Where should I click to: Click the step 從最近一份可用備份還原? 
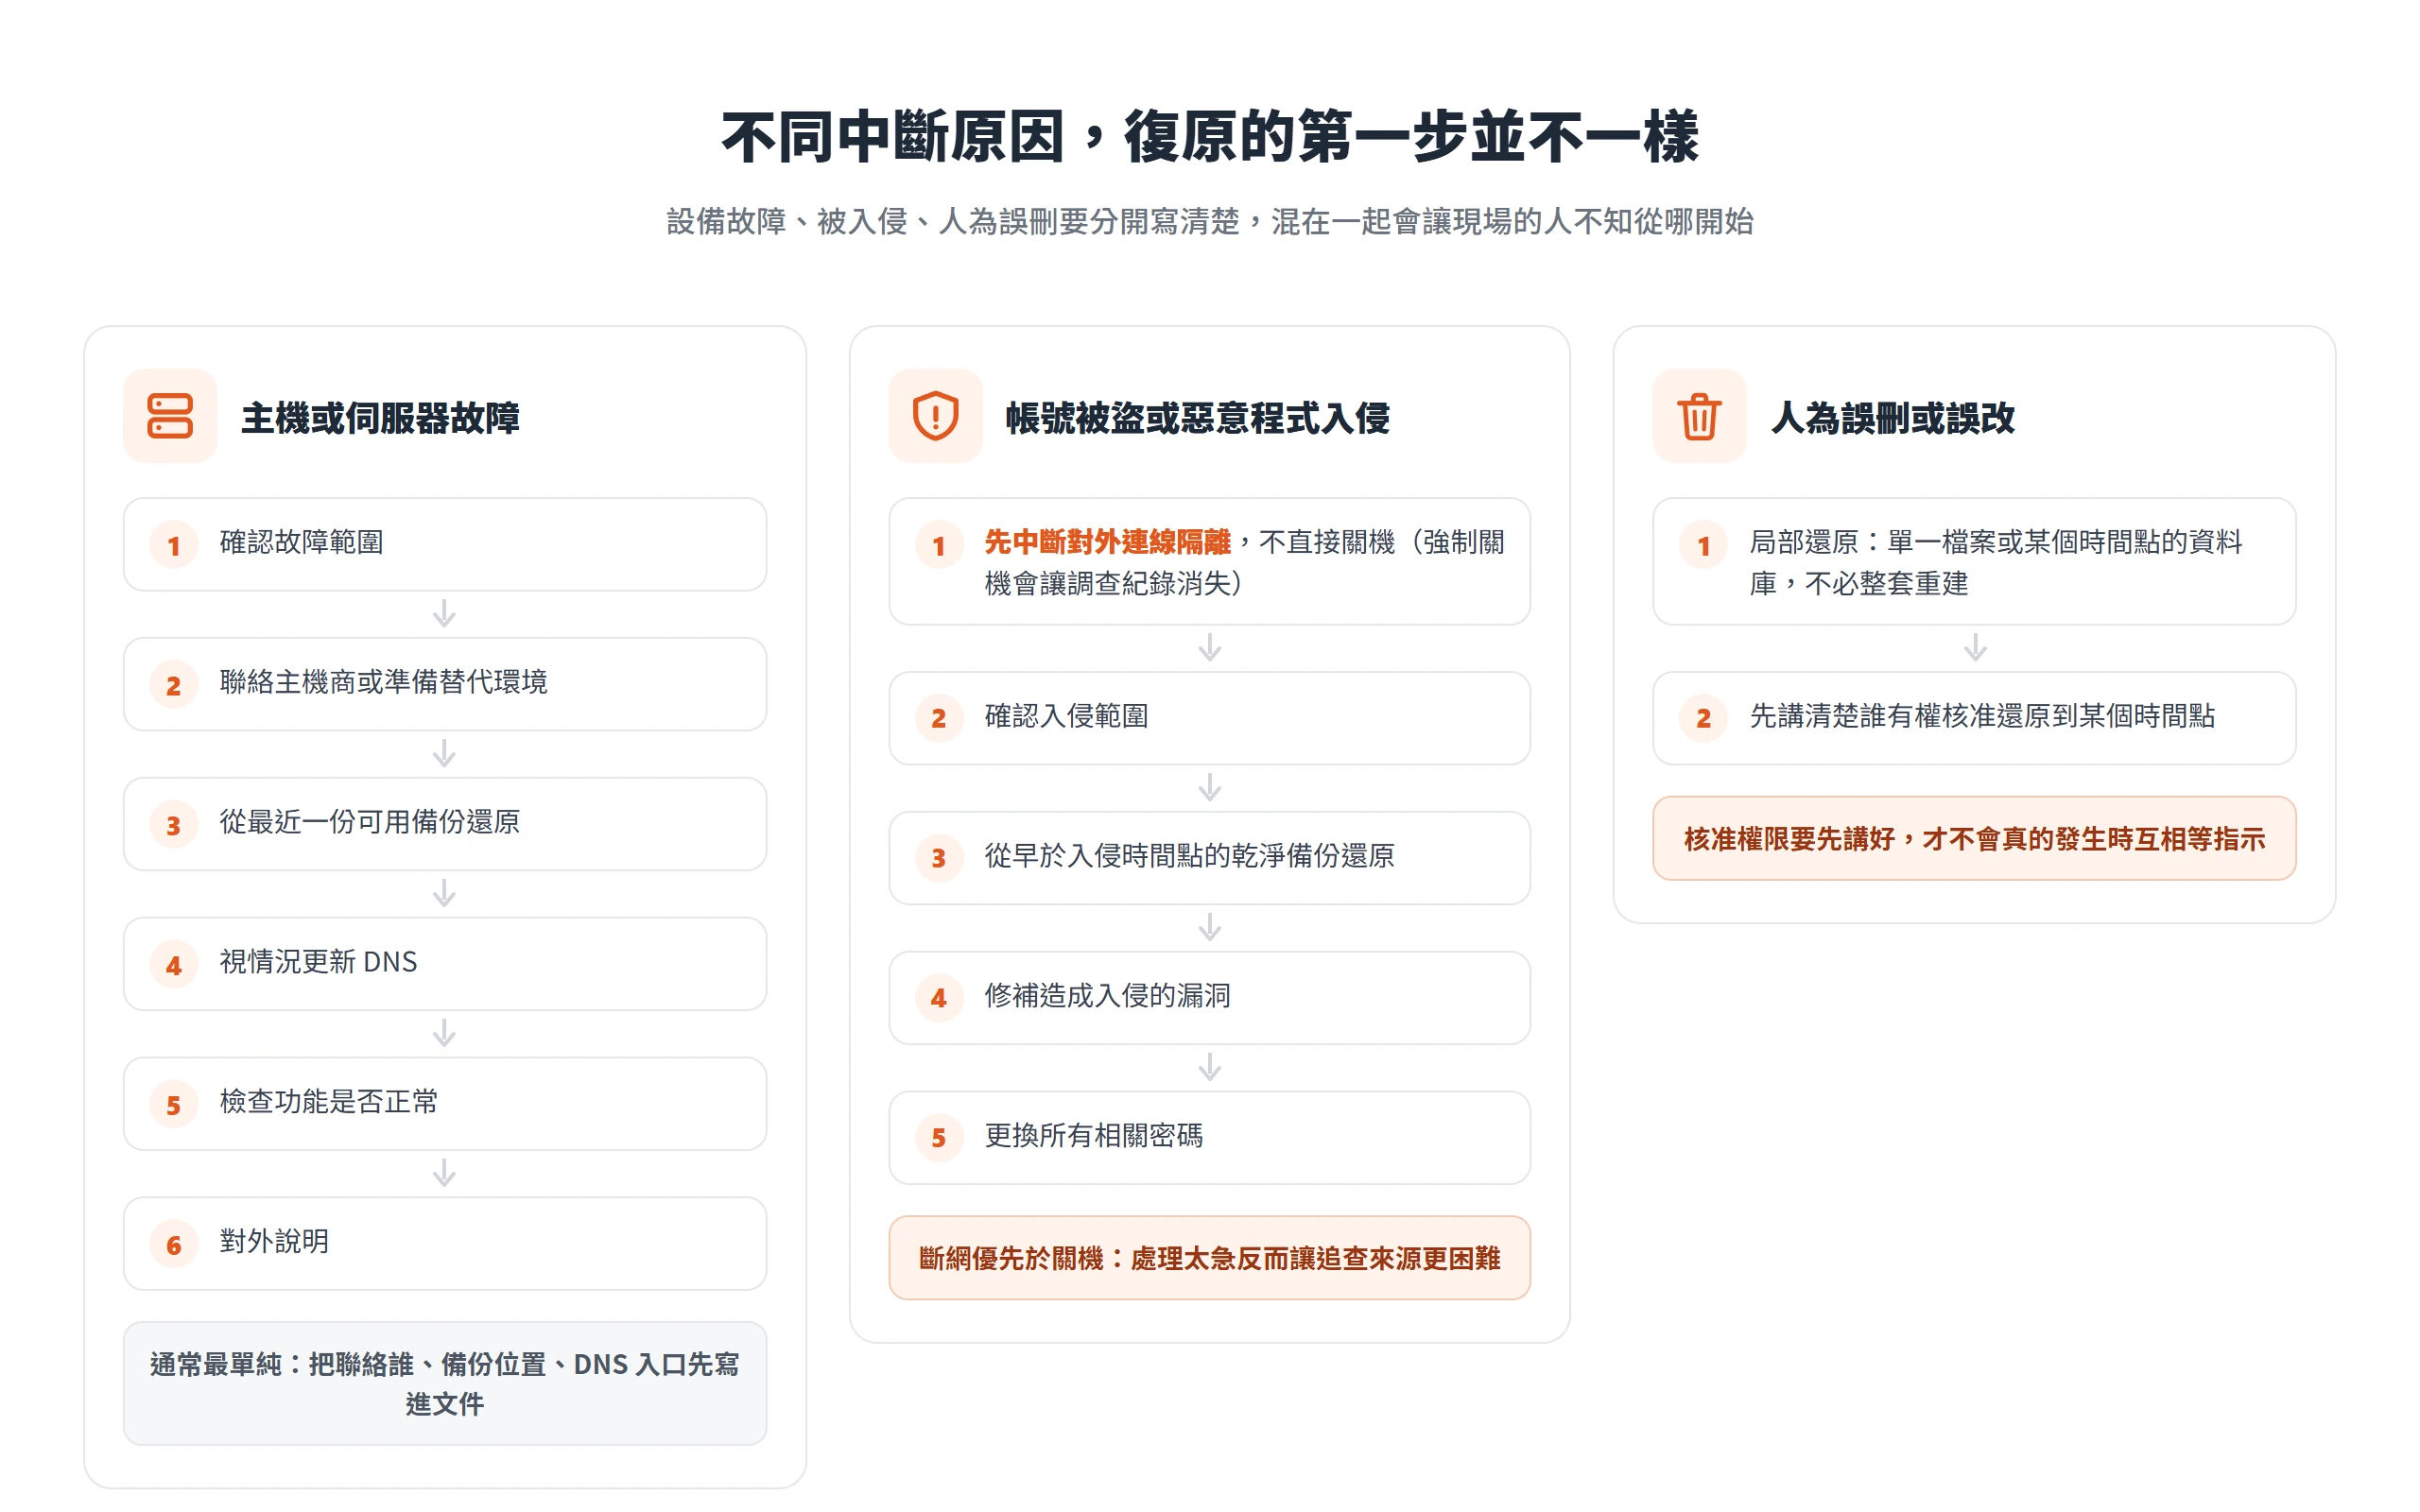[445, 824]
